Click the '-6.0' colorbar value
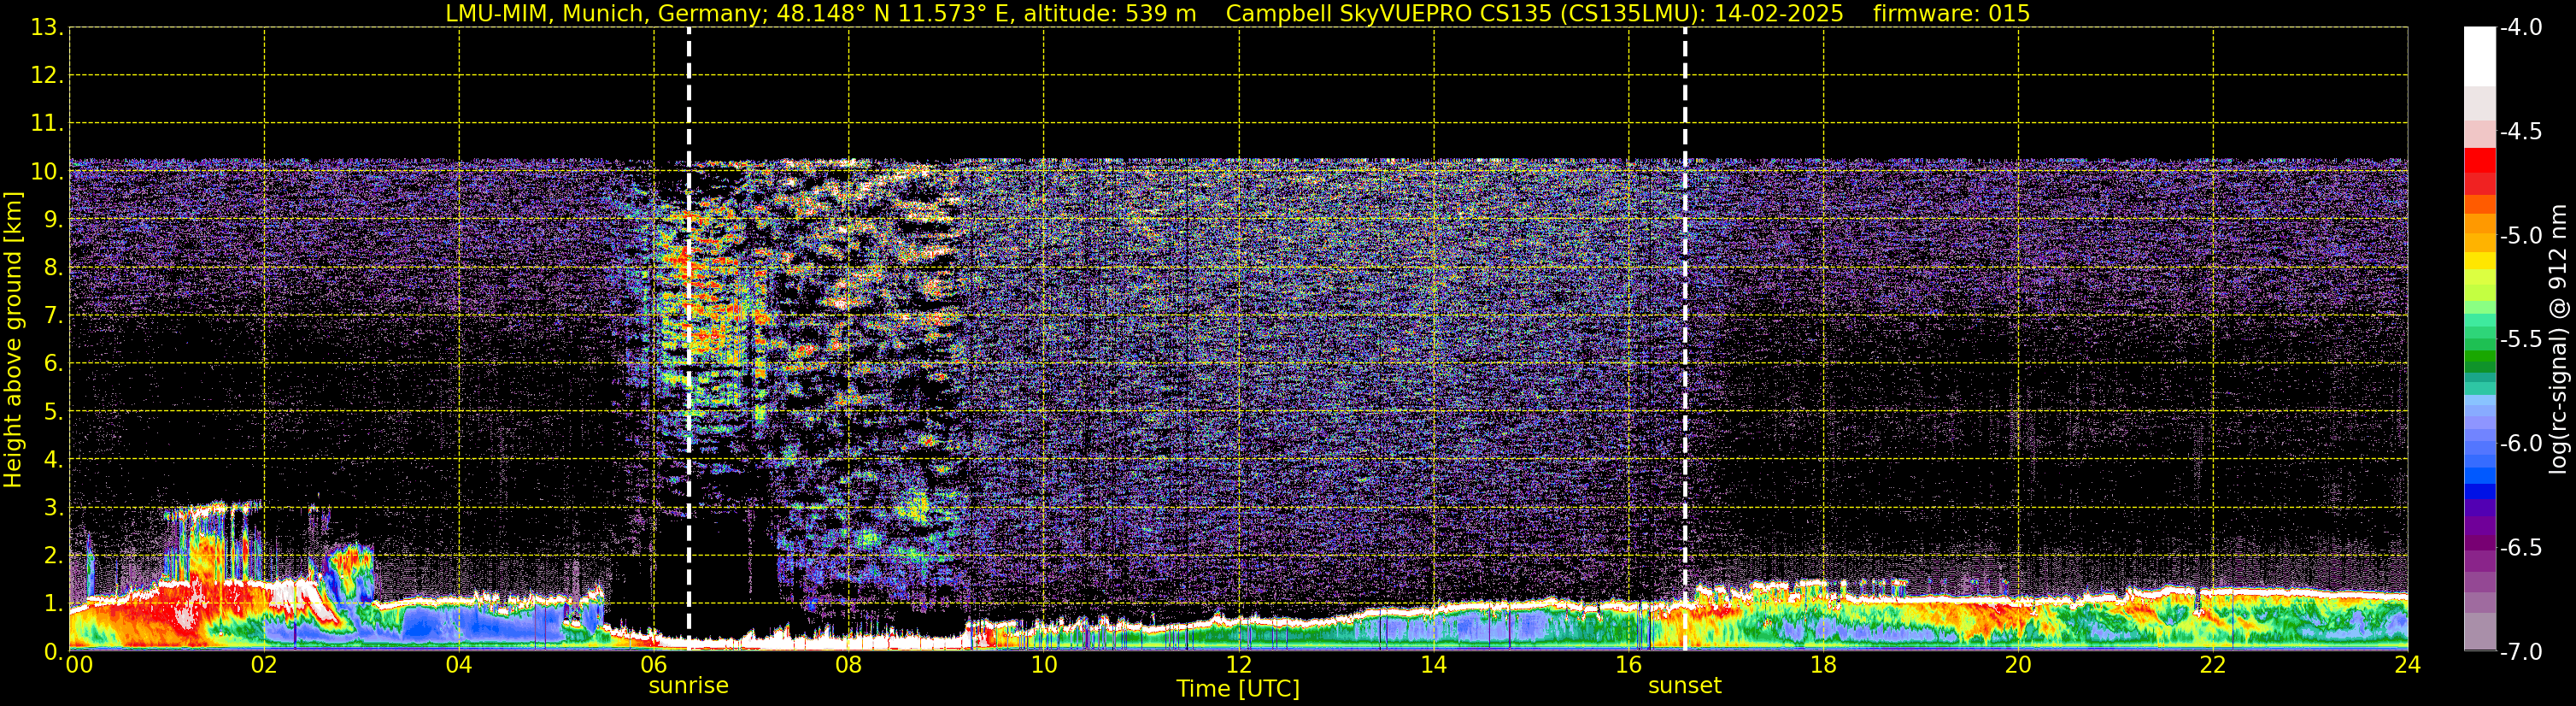 click(x=2521, y=444)
